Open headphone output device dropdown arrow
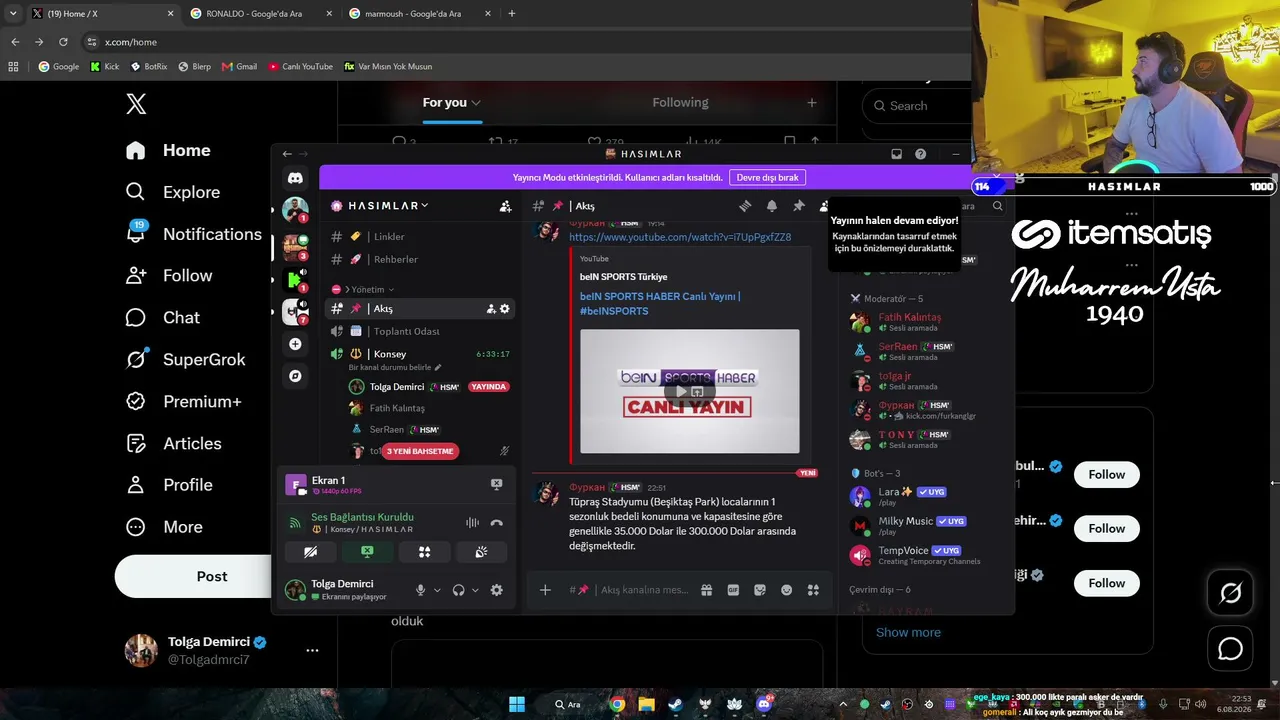Viewport: 1280px width, 720px height. pyautogui.click(x=475, y=590)
